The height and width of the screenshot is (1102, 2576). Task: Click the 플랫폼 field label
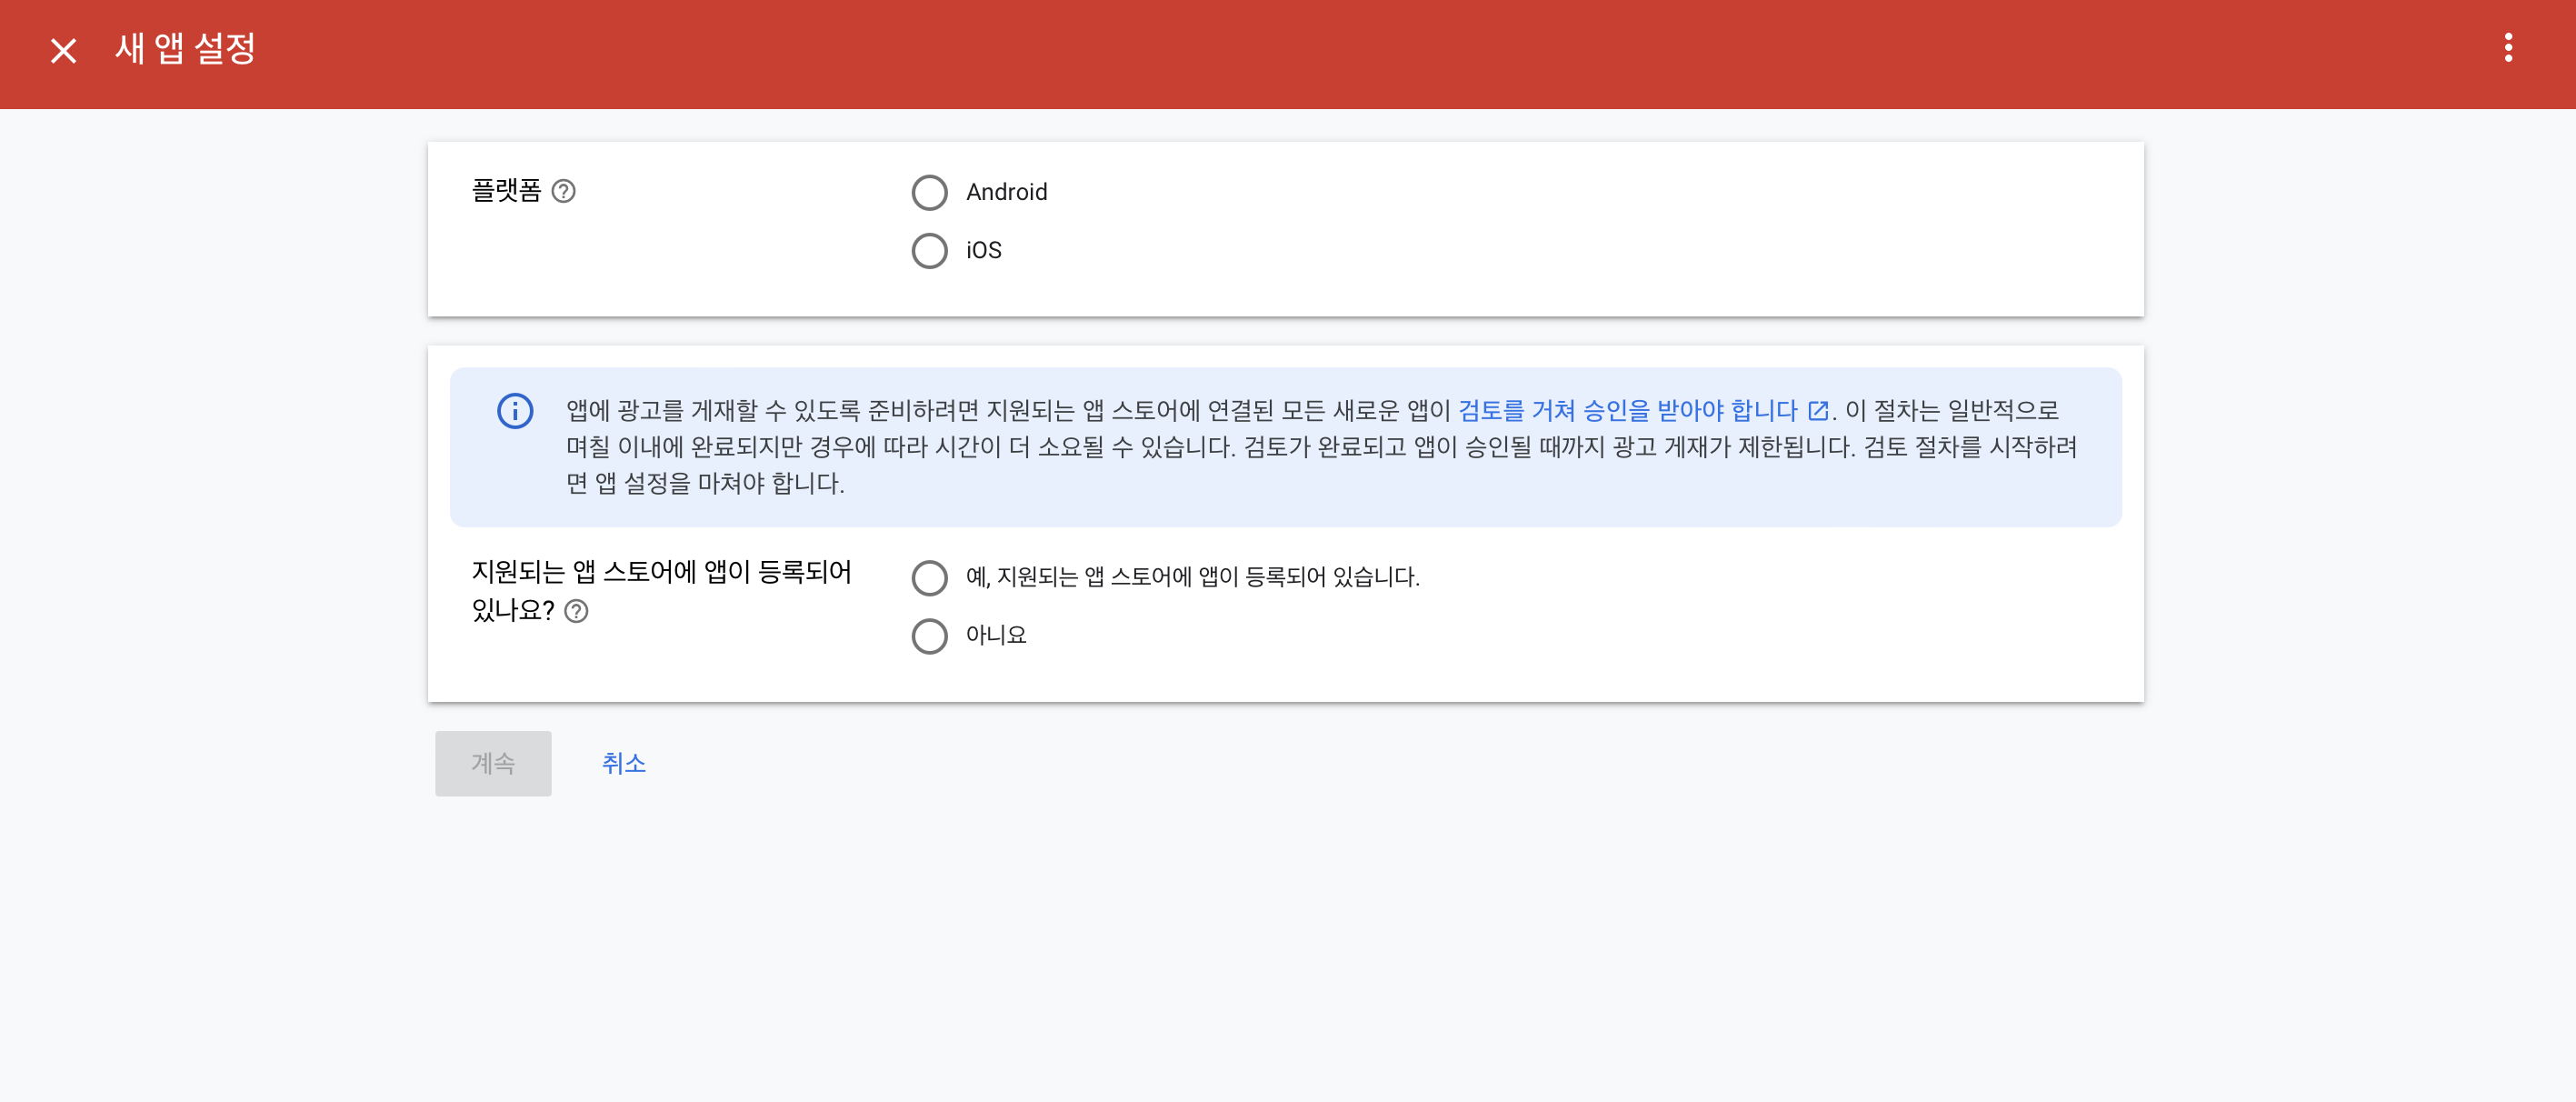tap(506, 190)
